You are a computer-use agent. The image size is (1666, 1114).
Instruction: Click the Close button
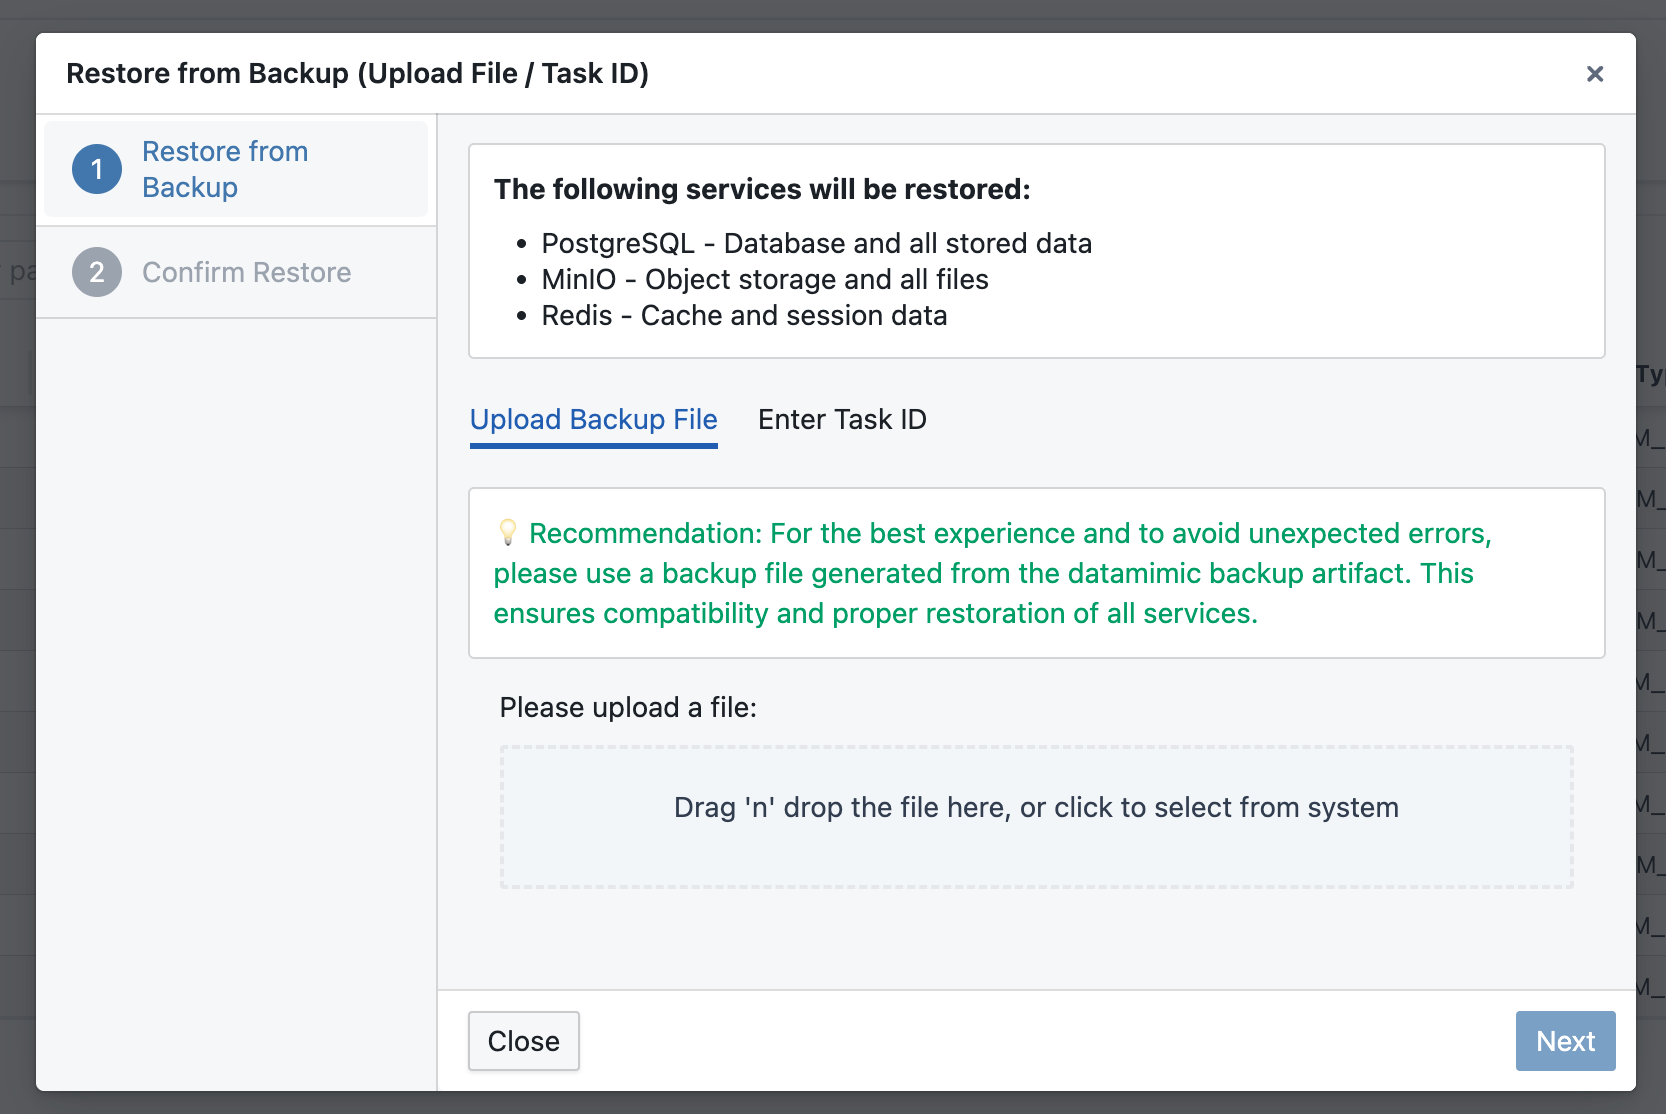tap(524, 1041)
